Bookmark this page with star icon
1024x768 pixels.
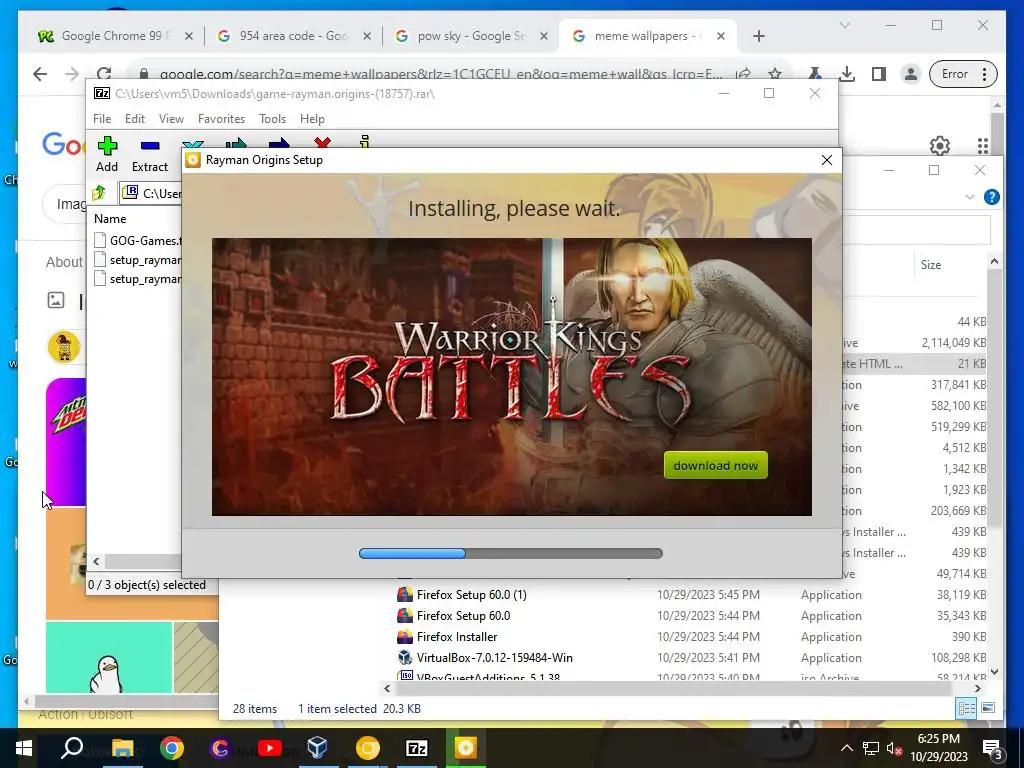coord(775,74)
